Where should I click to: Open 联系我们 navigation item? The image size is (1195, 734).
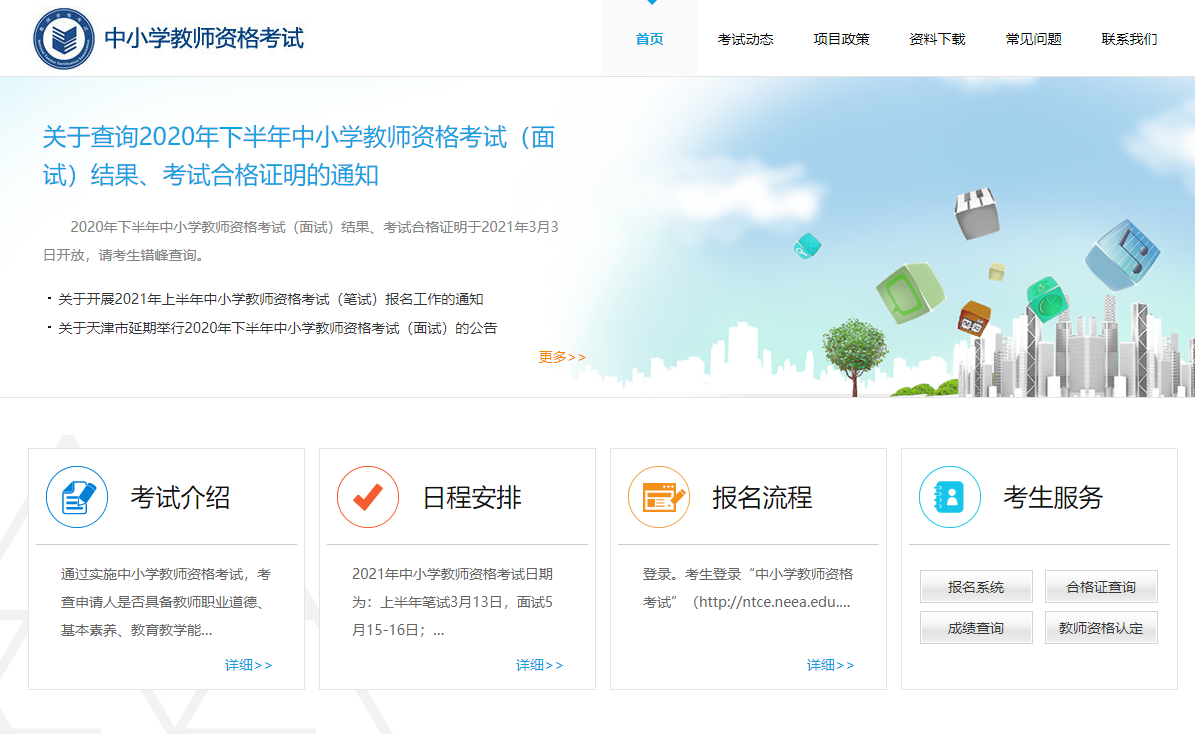[x=1129, y=39]
